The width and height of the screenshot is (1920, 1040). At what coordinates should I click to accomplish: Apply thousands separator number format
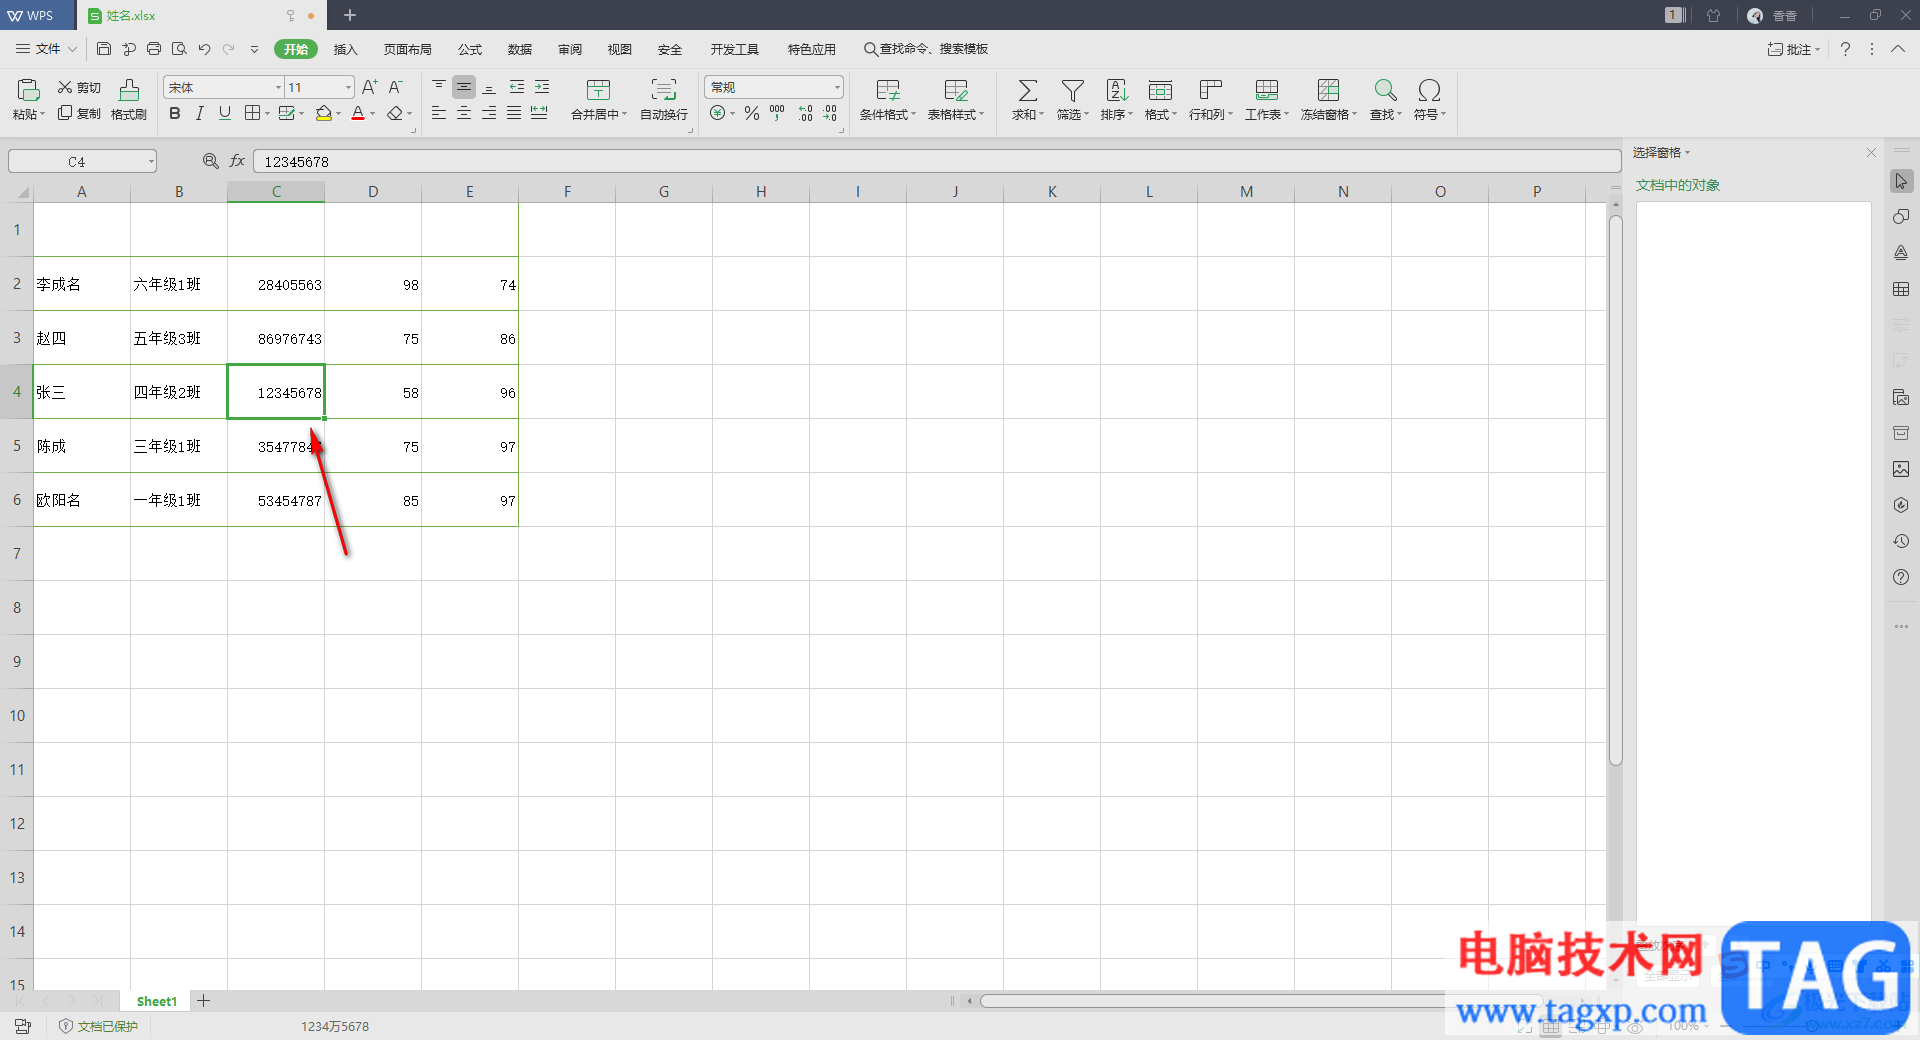[x=777, y=114]
